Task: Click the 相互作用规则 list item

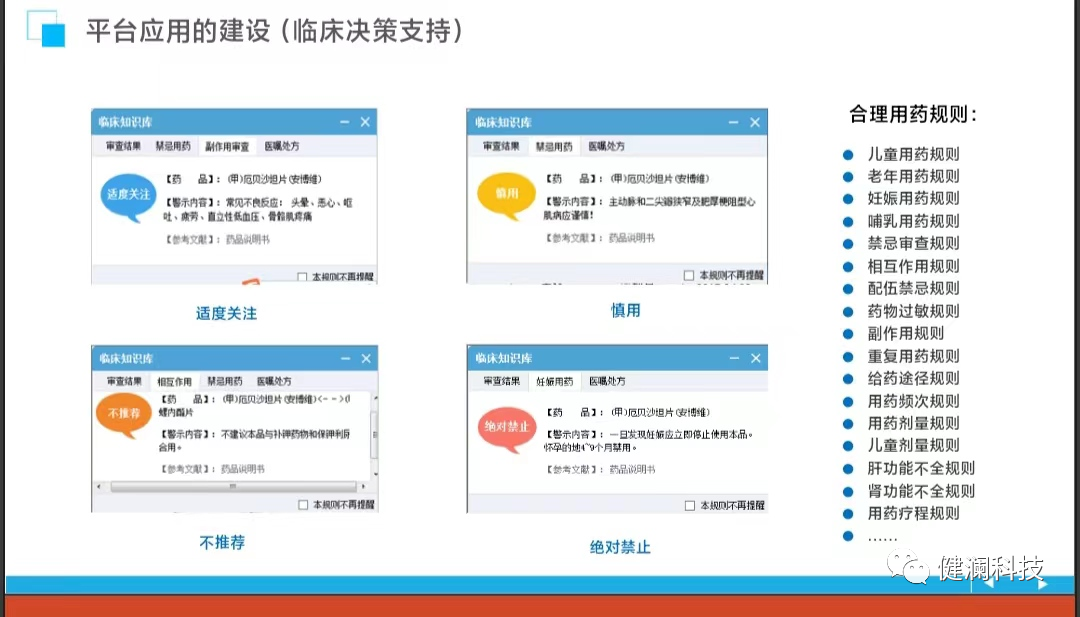Action: [913, 266]
